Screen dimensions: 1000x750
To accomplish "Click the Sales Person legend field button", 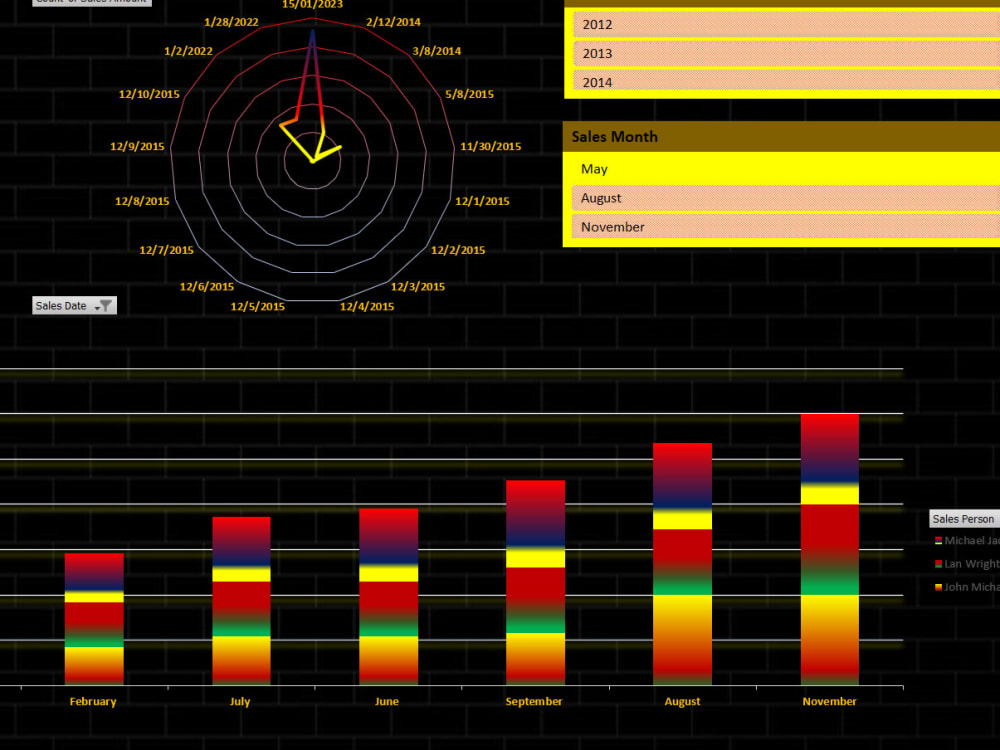I will [964, 519].
